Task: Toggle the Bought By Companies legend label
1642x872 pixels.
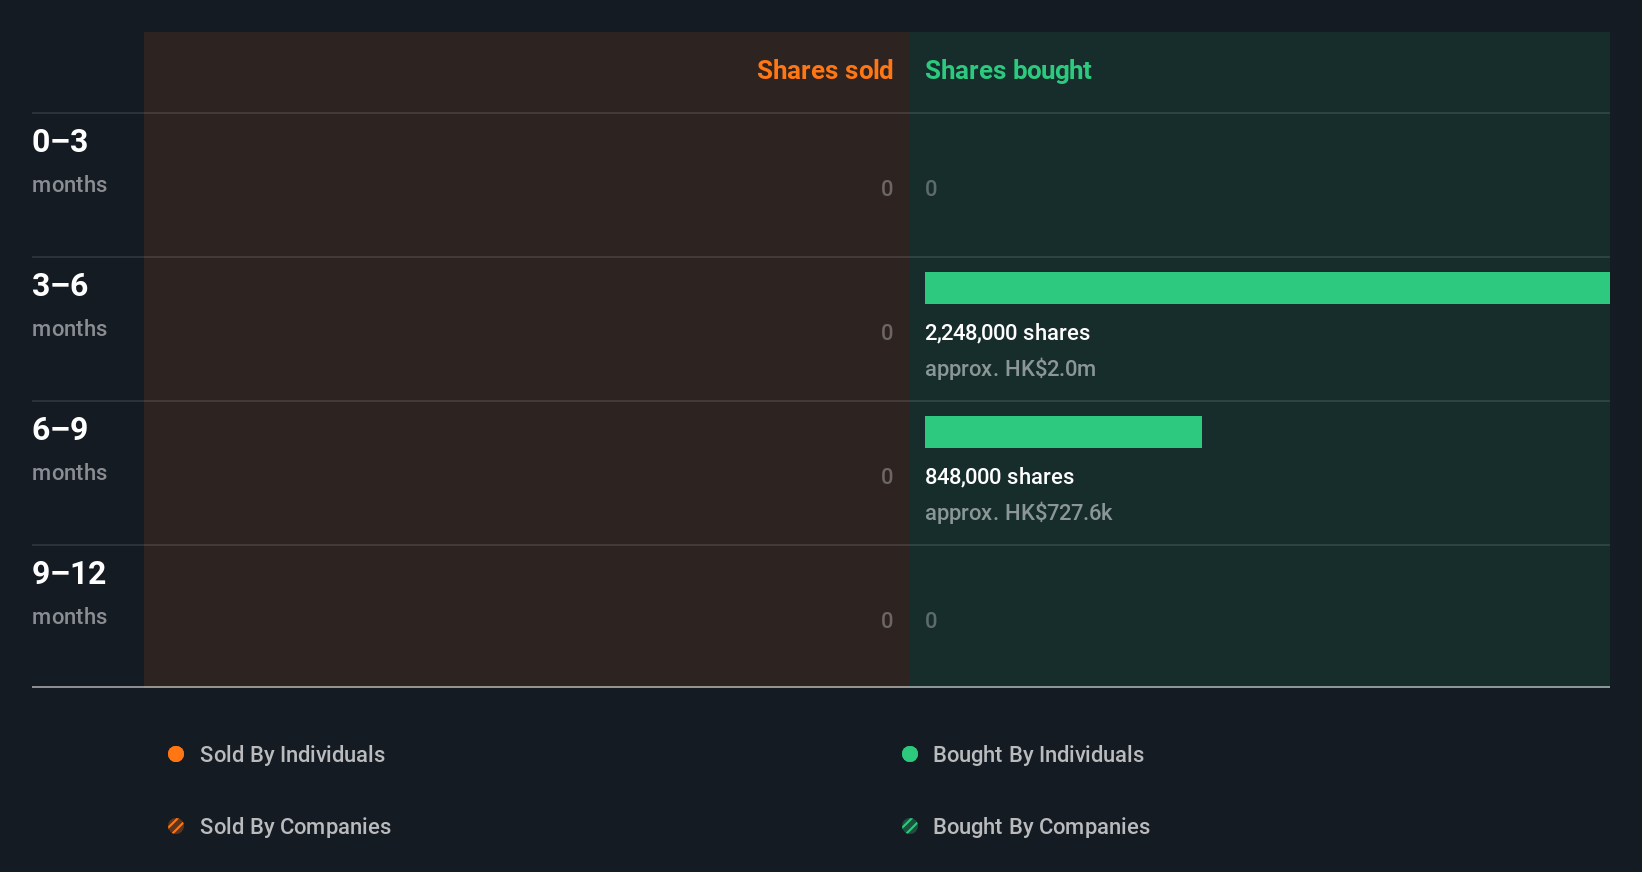Action: click(x=1041, y=826)
